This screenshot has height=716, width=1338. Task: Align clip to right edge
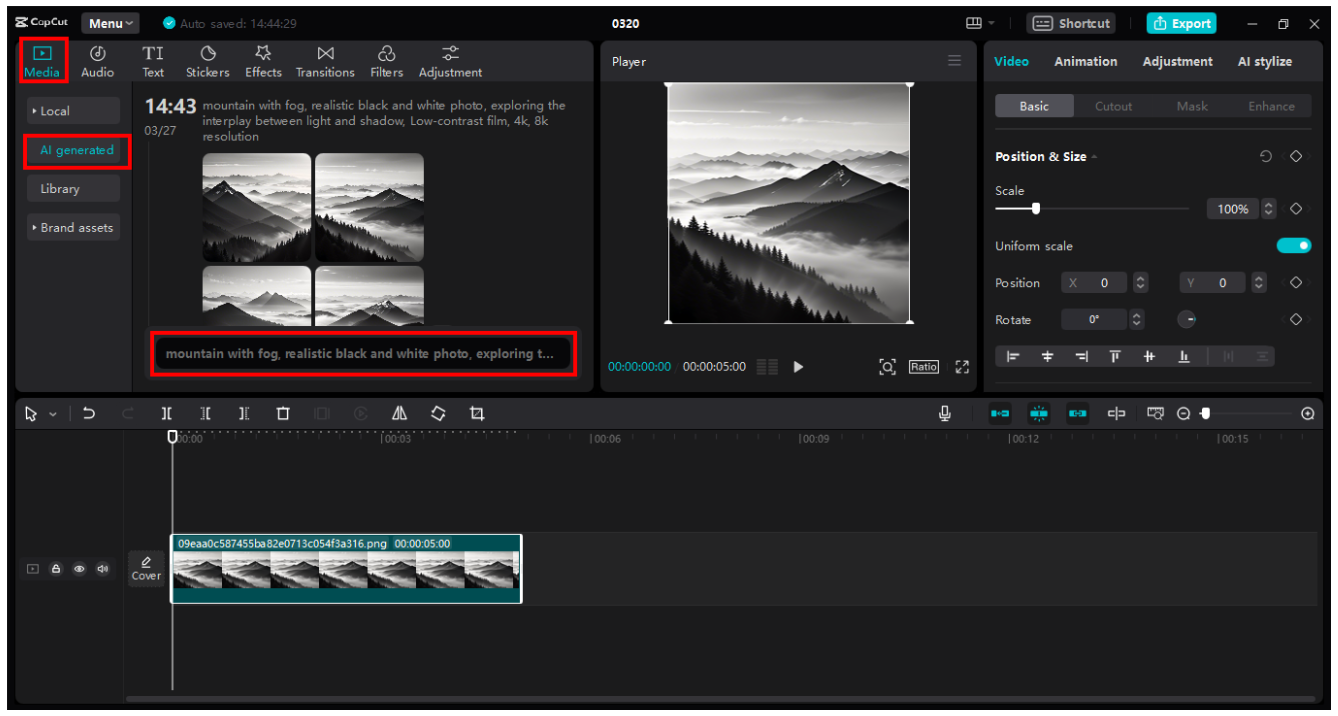[x=1081, y=356]
